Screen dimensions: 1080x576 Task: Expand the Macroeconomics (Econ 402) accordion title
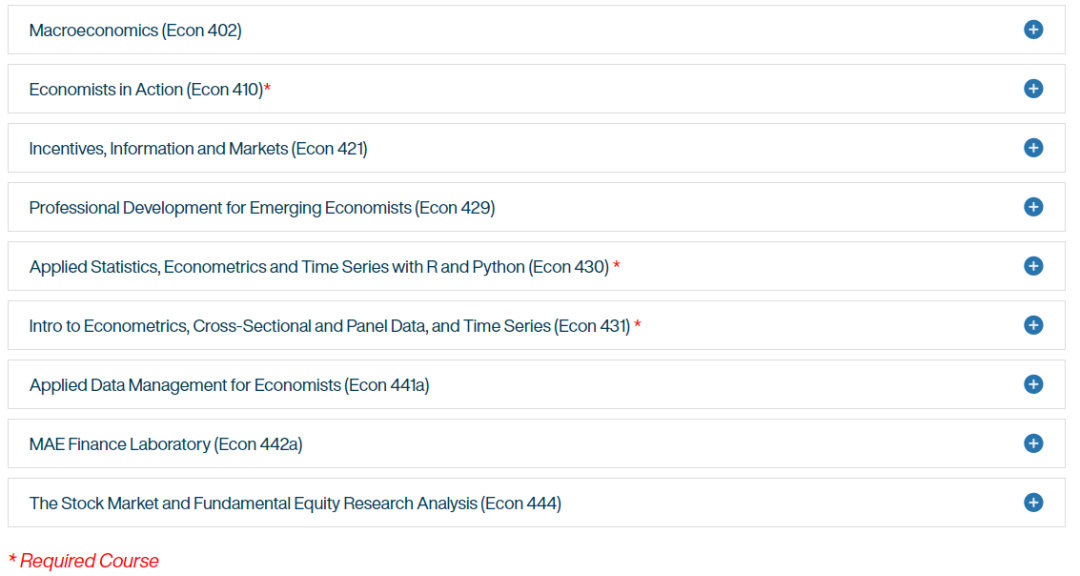click(x=135, y=30)
